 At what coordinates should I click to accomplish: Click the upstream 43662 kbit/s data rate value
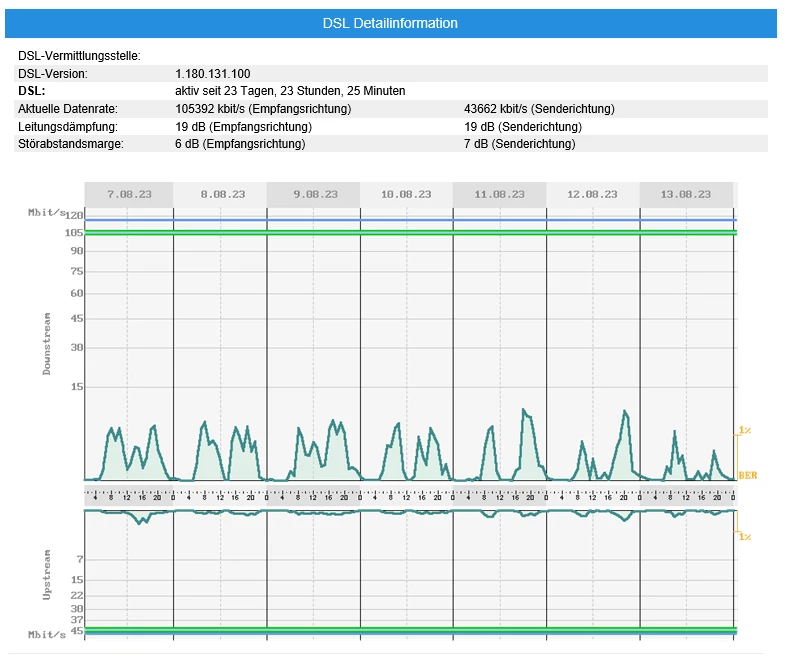[x=539, y=109]
